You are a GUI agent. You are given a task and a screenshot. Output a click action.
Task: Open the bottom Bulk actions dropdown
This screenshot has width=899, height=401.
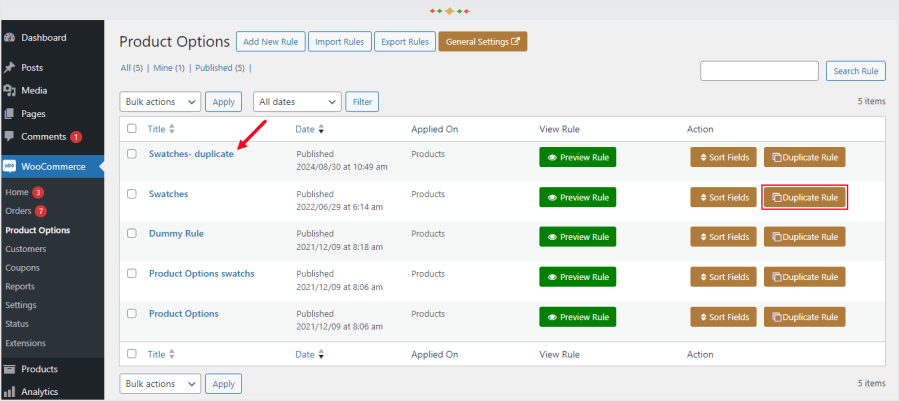pyautogui.click(x=161, y=384)
